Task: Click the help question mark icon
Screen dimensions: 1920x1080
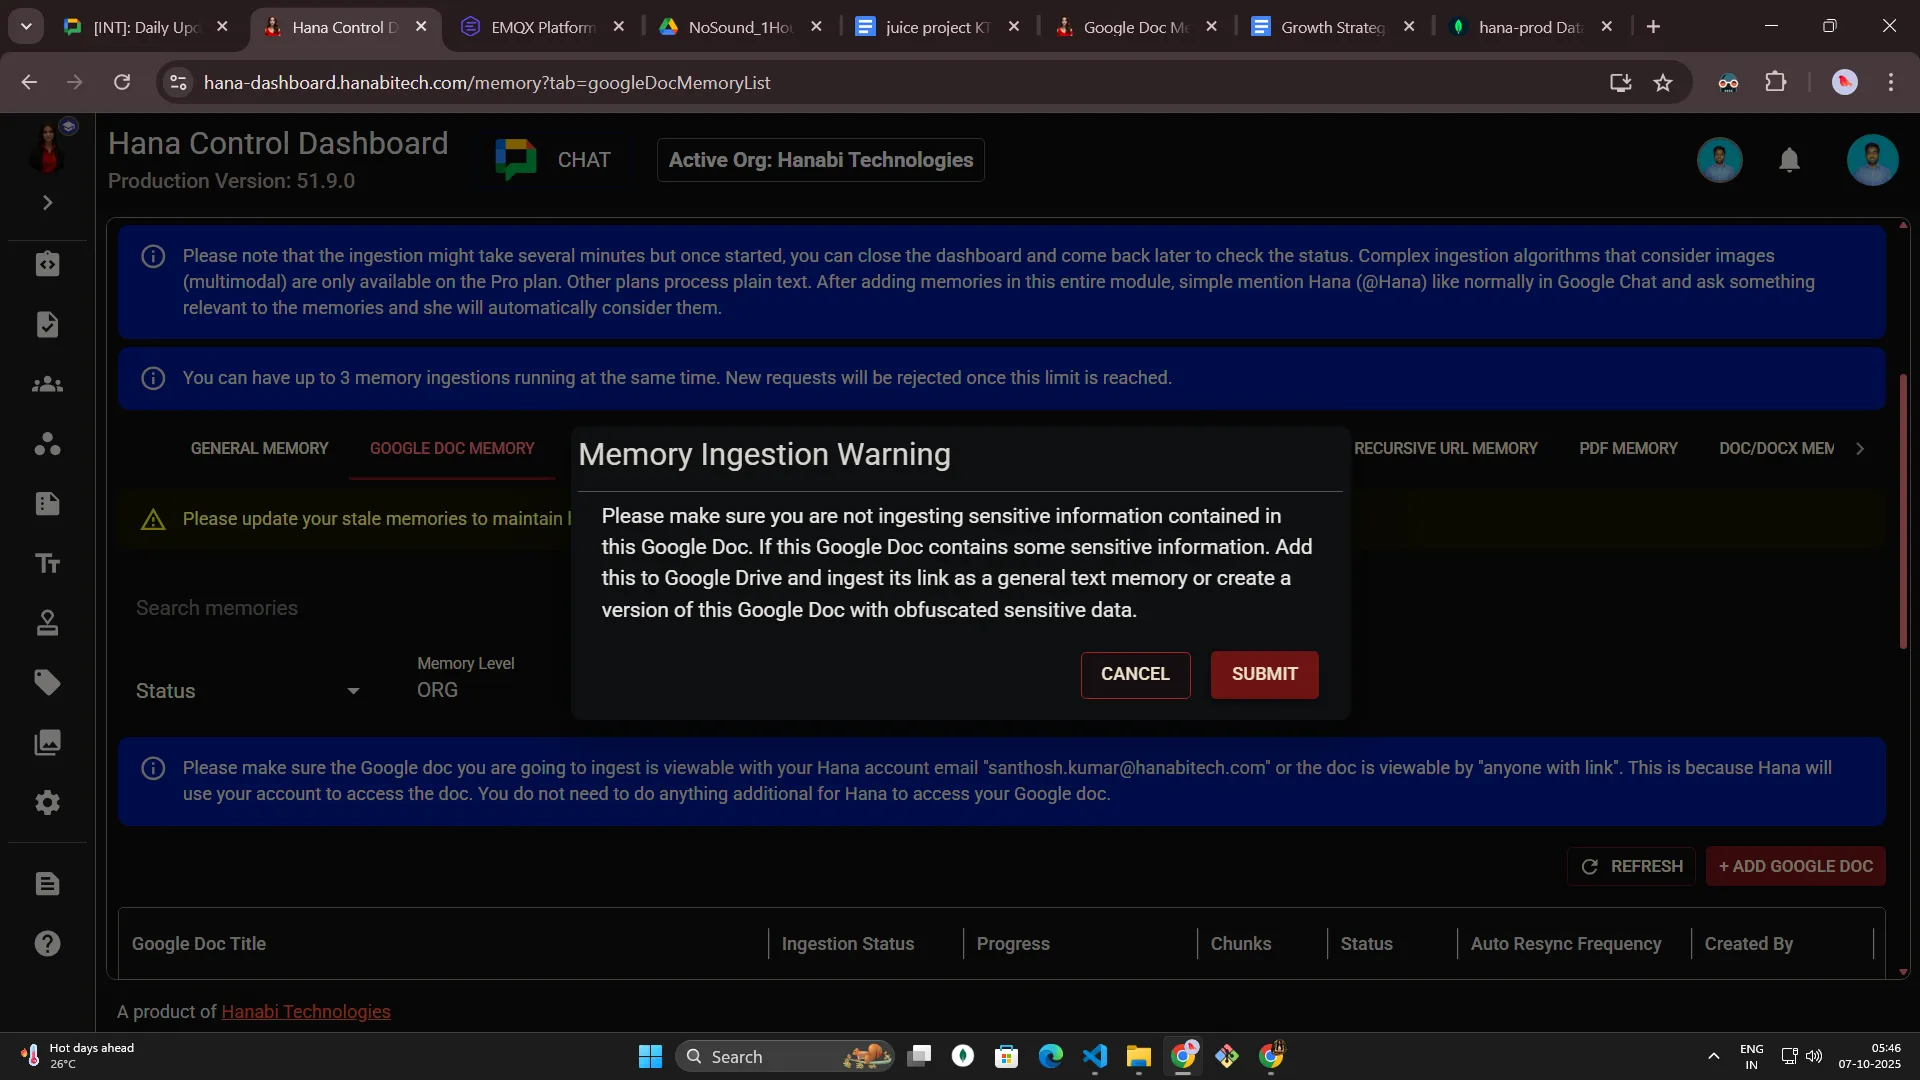Action: coord(47,944)
